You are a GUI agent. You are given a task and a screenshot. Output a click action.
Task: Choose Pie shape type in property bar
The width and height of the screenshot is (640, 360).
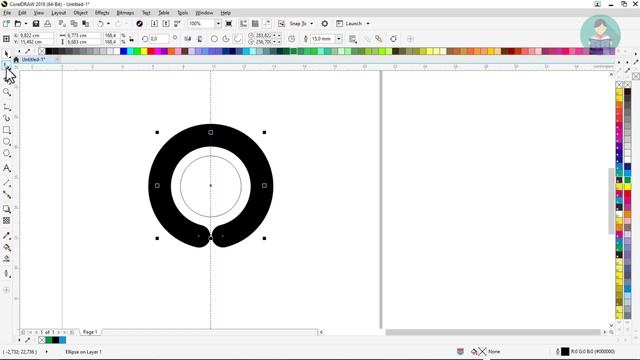[226, 39]
